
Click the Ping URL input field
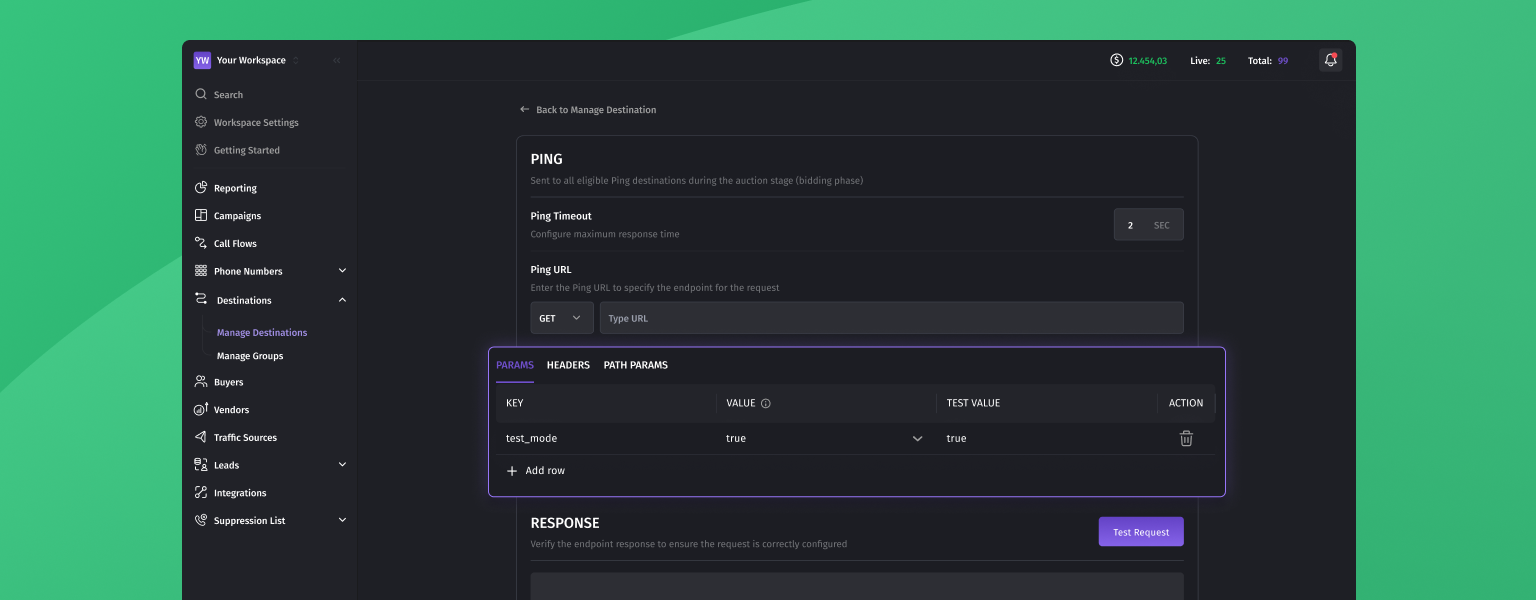890,318
